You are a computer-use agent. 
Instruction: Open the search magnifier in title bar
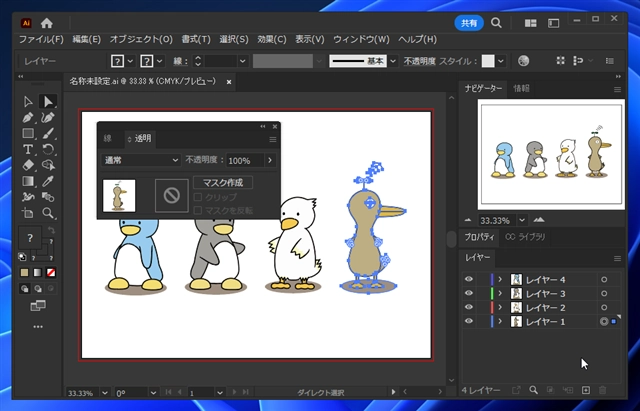[x=496, y=23]
